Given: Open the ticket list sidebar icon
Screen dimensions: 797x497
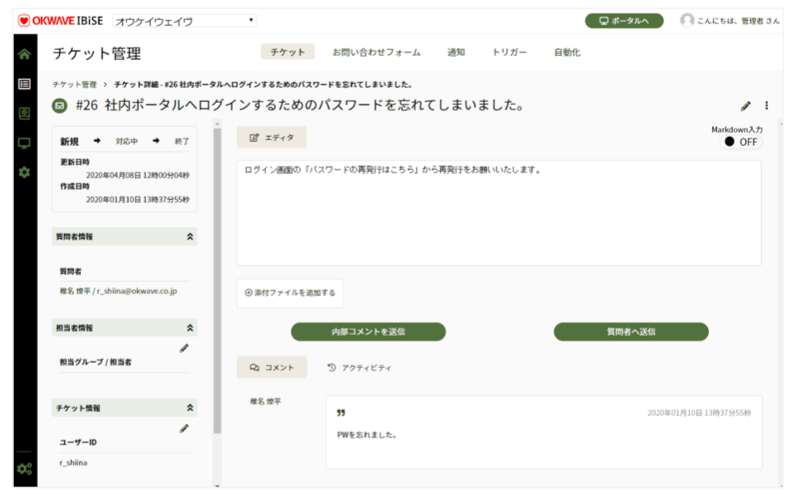Looking at the screenshot, I should pos(24,83).
